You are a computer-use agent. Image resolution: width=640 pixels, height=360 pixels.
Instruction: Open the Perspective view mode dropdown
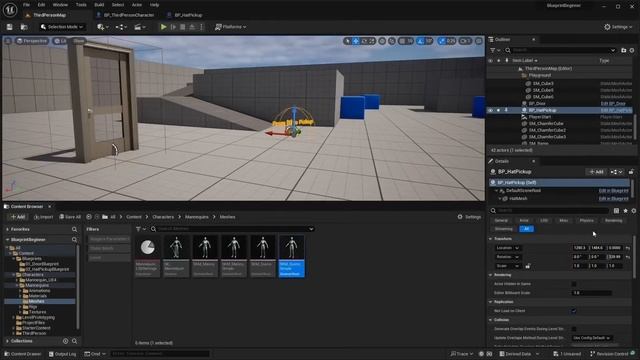click(32, 41)
